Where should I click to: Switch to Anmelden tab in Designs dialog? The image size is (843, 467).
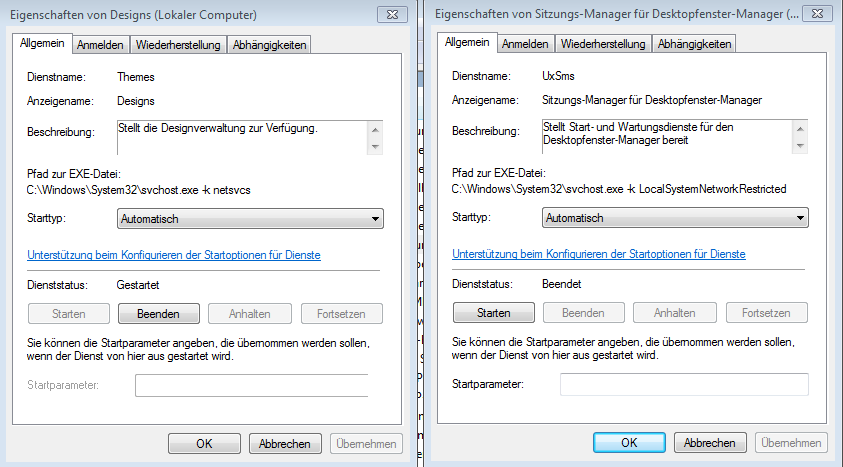click(100, 45)
